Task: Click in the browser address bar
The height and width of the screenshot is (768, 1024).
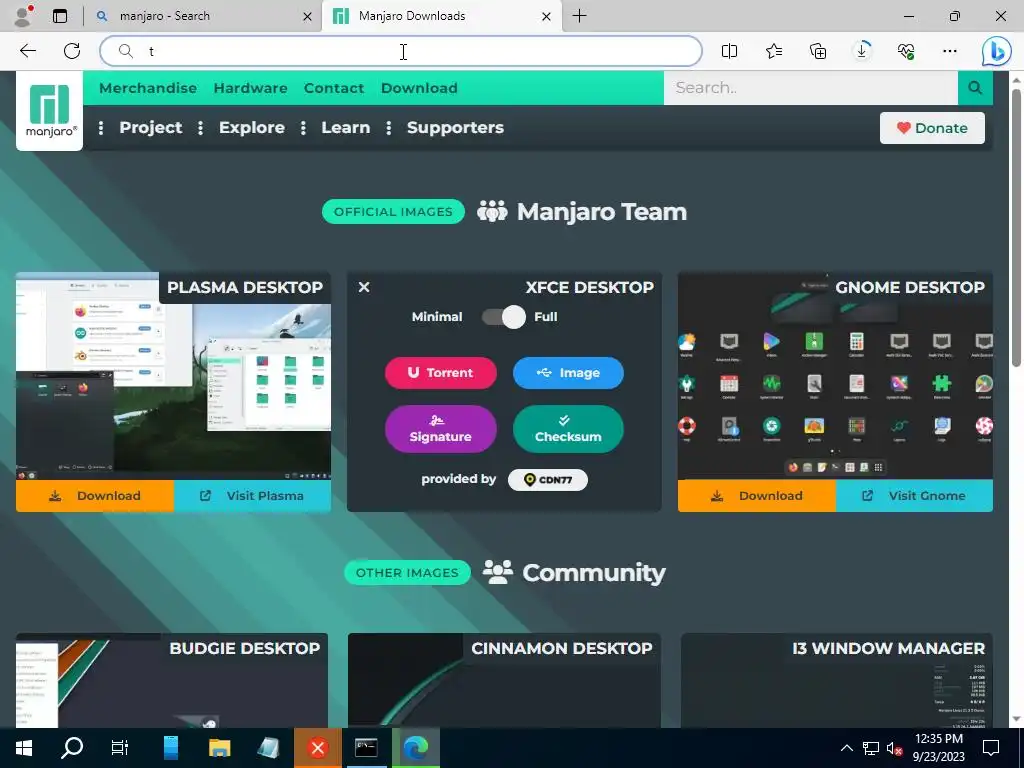Action: pyautogui.click(x=400, y=51)
